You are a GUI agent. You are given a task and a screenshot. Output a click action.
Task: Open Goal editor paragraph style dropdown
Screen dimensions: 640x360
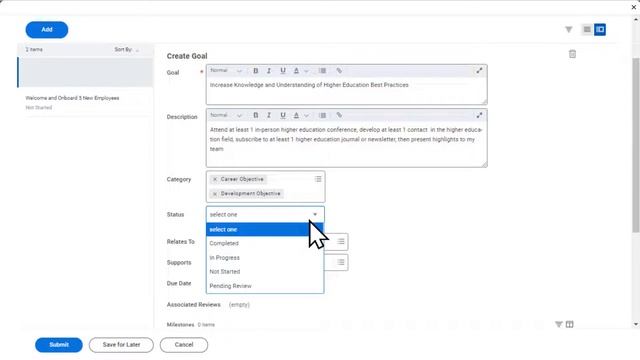(x=226, y=71)
